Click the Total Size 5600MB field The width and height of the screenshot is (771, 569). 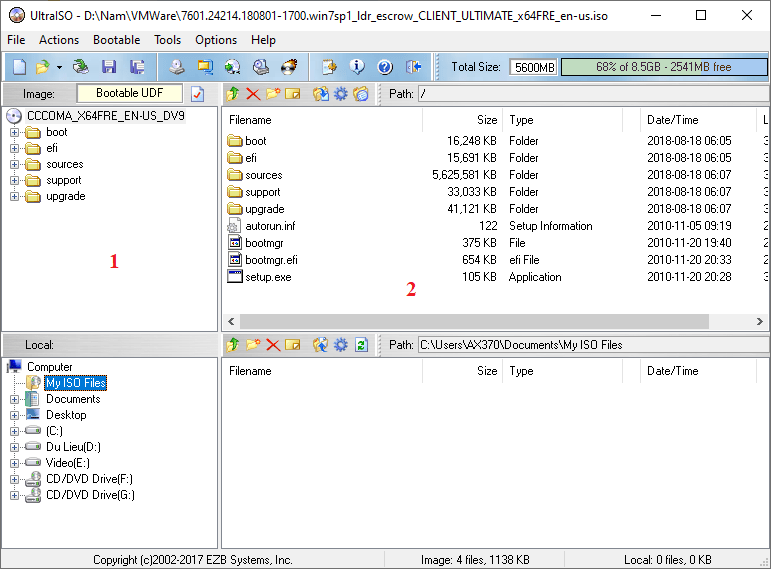[x=534, y=67]
